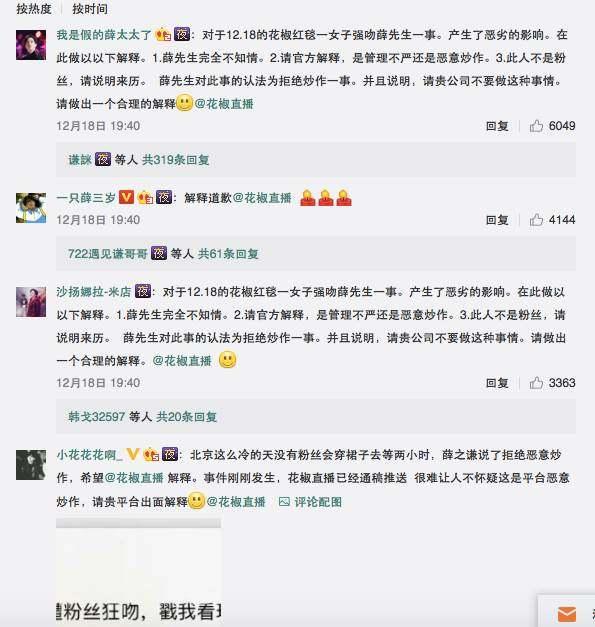Open 评论配图 comment image link
The image size is (595, 627).
point(310,501)
